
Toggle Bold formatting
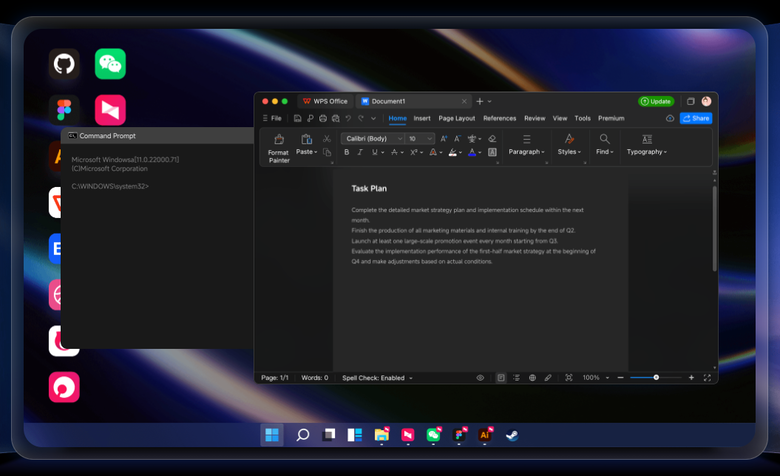(x=347, y=152)
